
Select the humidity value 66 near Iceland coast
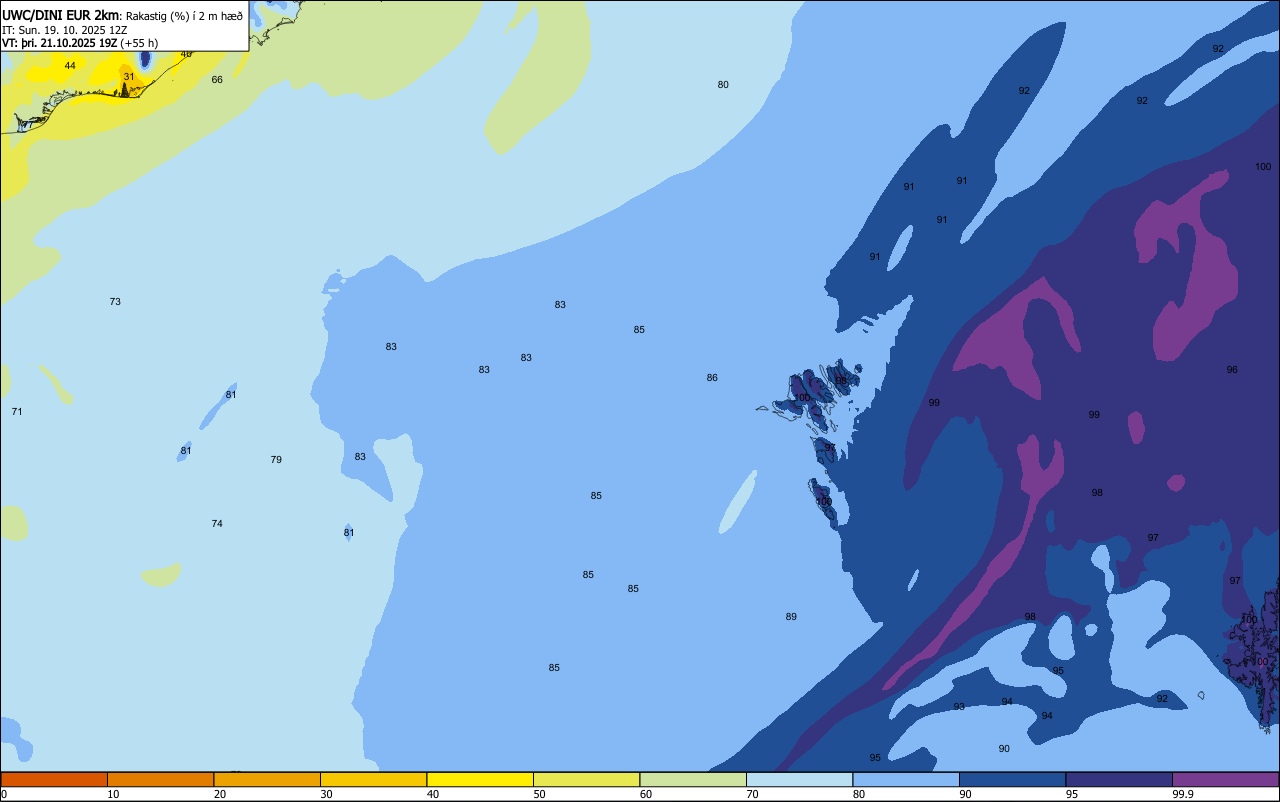[217, 79]
